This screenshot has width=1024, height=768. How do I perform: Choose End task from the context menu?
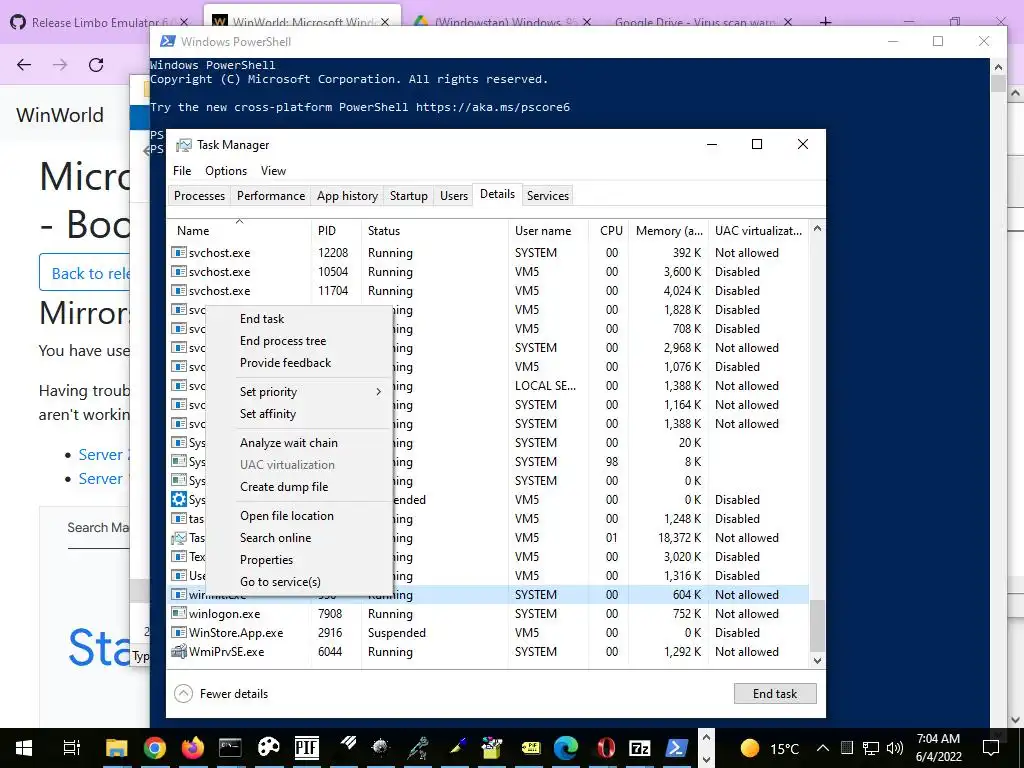(x=262, y=319)
